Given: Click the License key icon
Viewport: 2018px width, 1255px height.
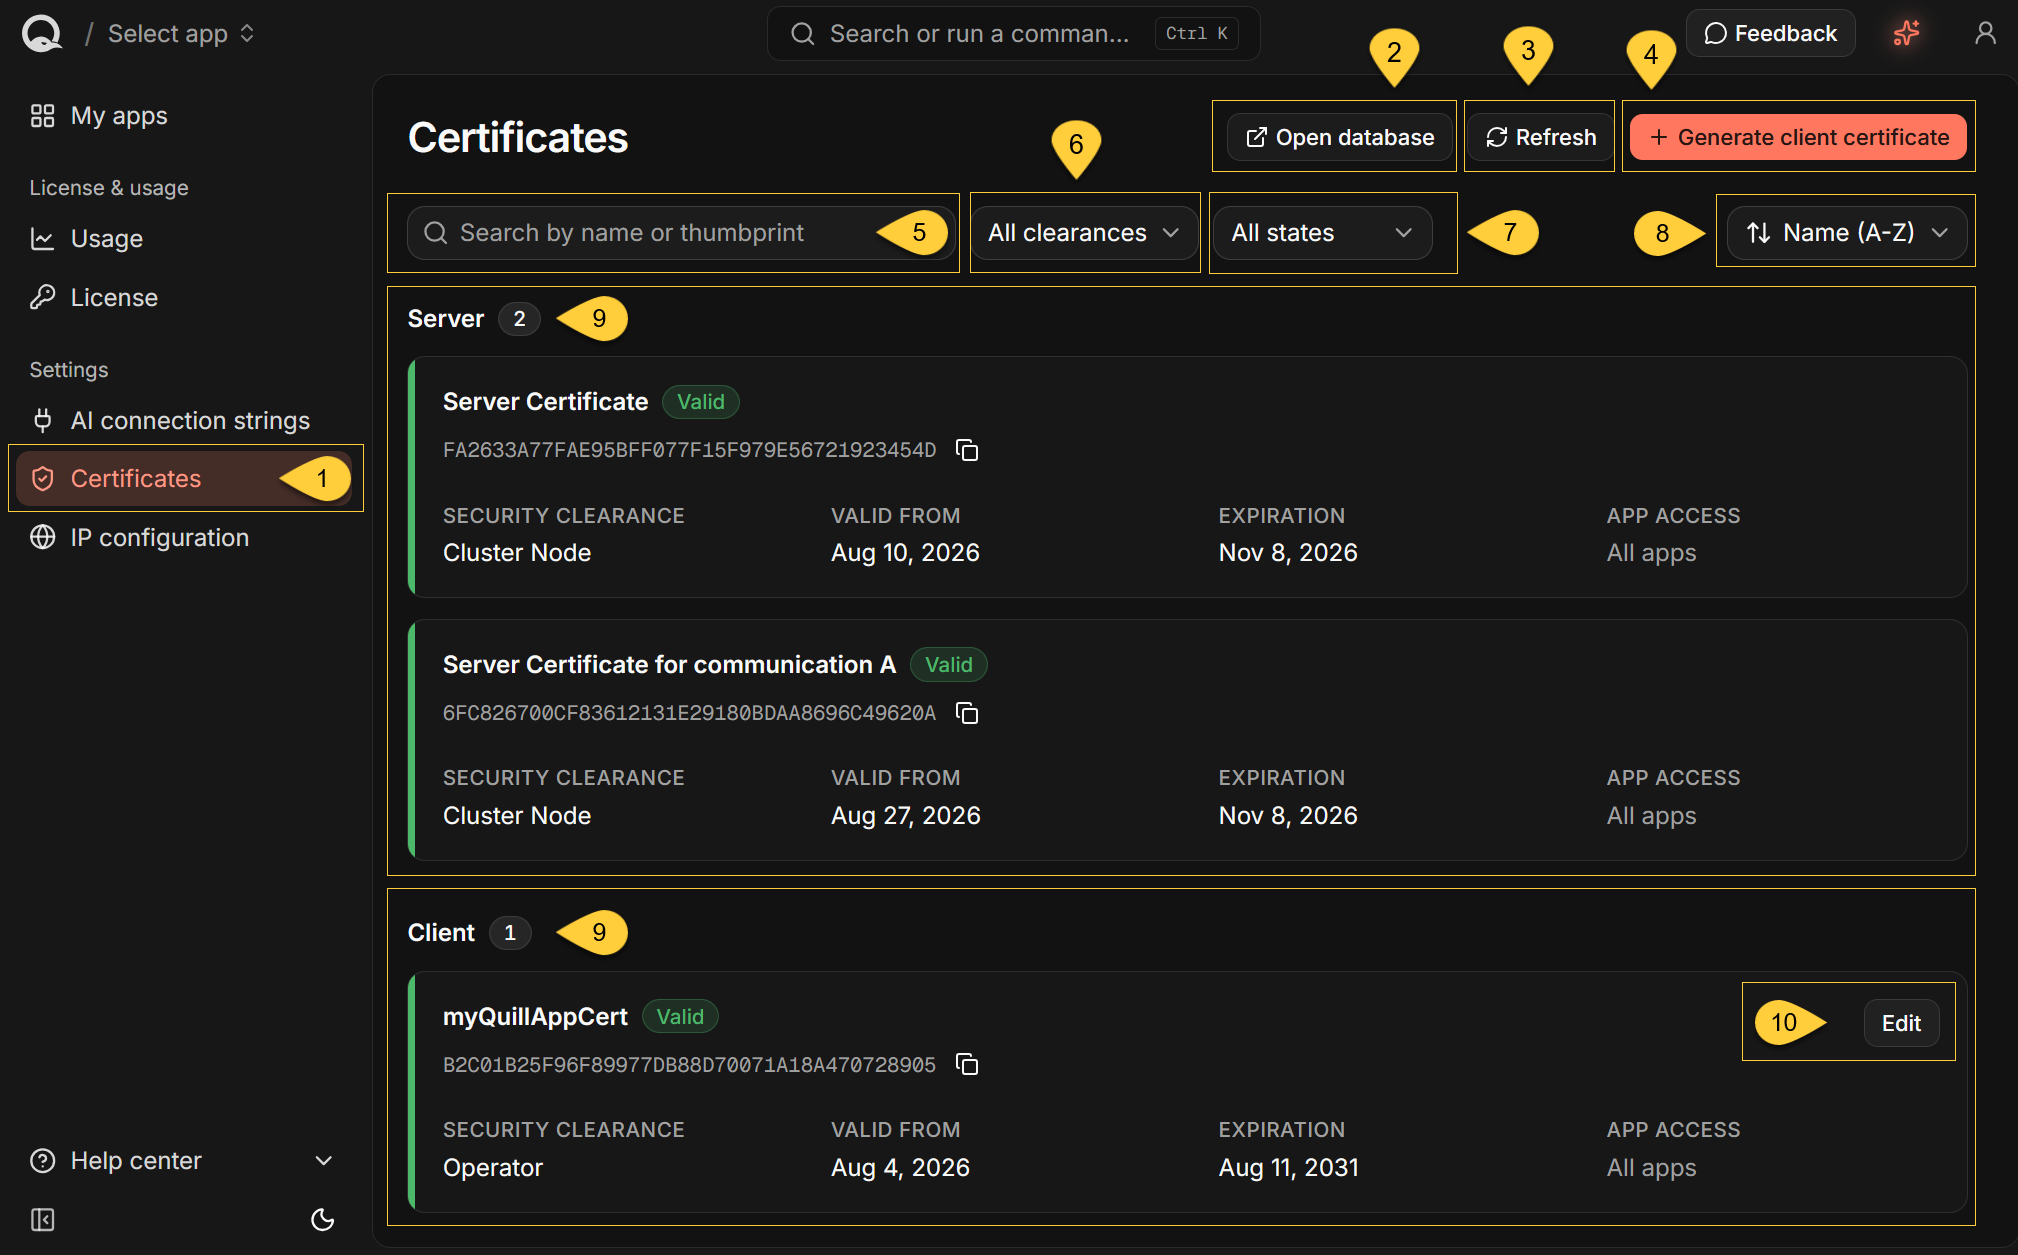Looking at the screenshot, I should coord(42,297).
